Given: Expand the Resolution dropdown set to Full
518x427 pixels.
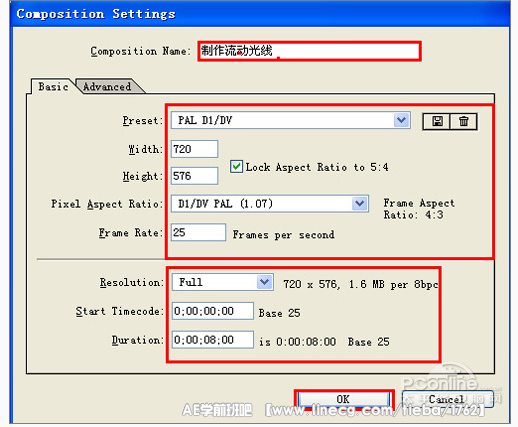Looking at the screenshot, I should click(x=223, y=282).
